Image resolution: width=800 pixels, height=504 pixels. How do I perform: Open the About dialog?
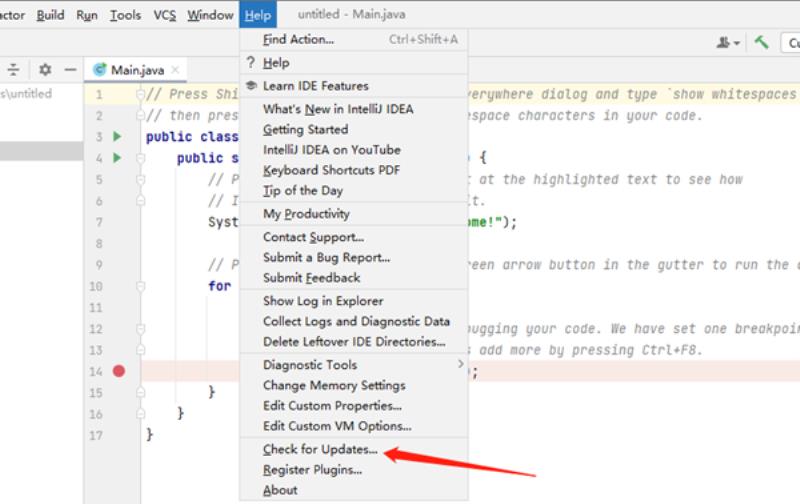point(354,490)
